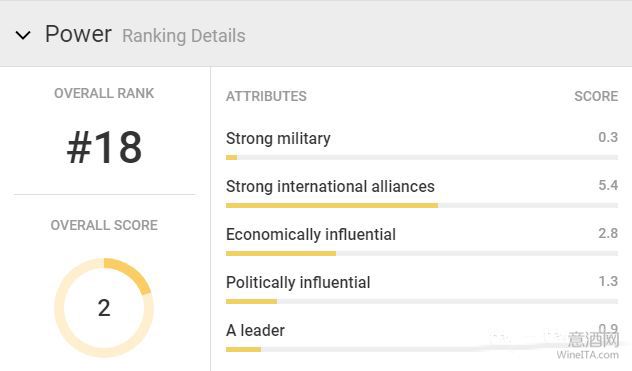Open Ranking Details link
The height and width of the screenshot is (371, 632).
(x=184, y=36)
